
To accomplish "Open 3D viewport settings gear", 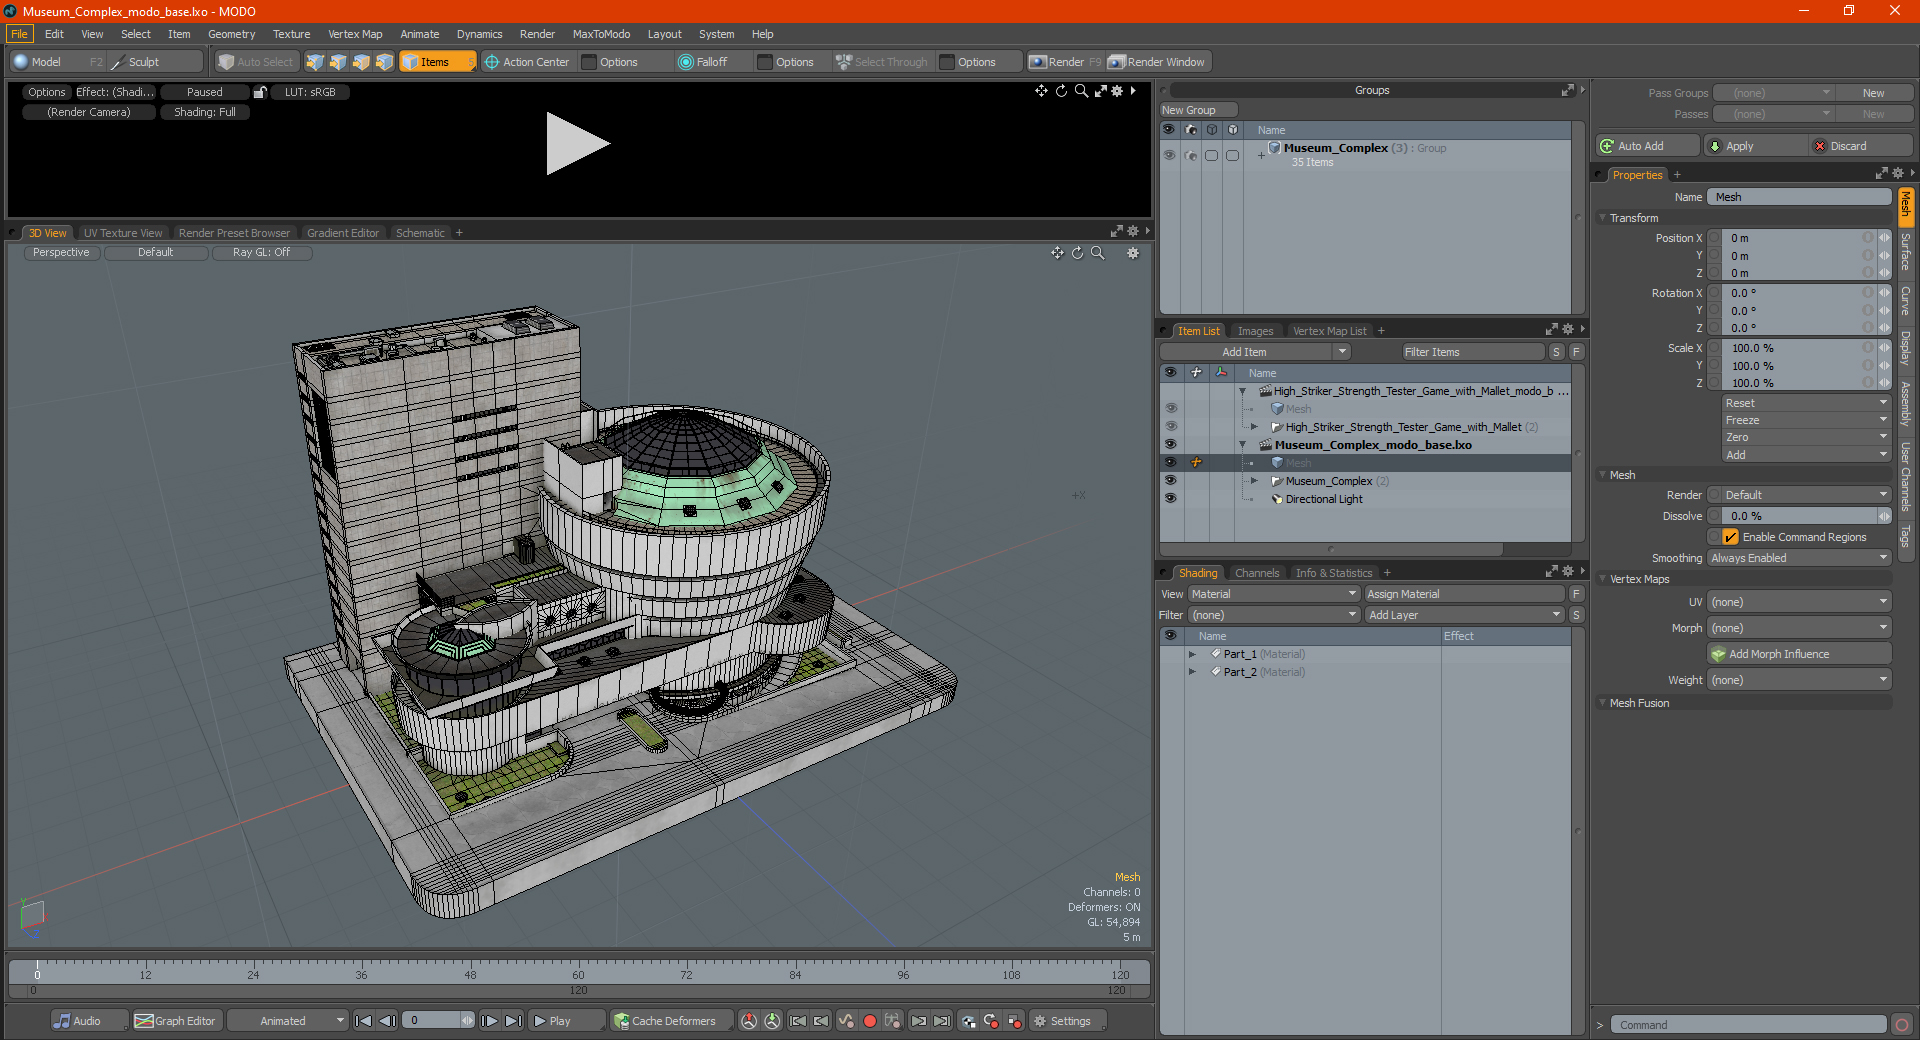I will [1133, 253].
